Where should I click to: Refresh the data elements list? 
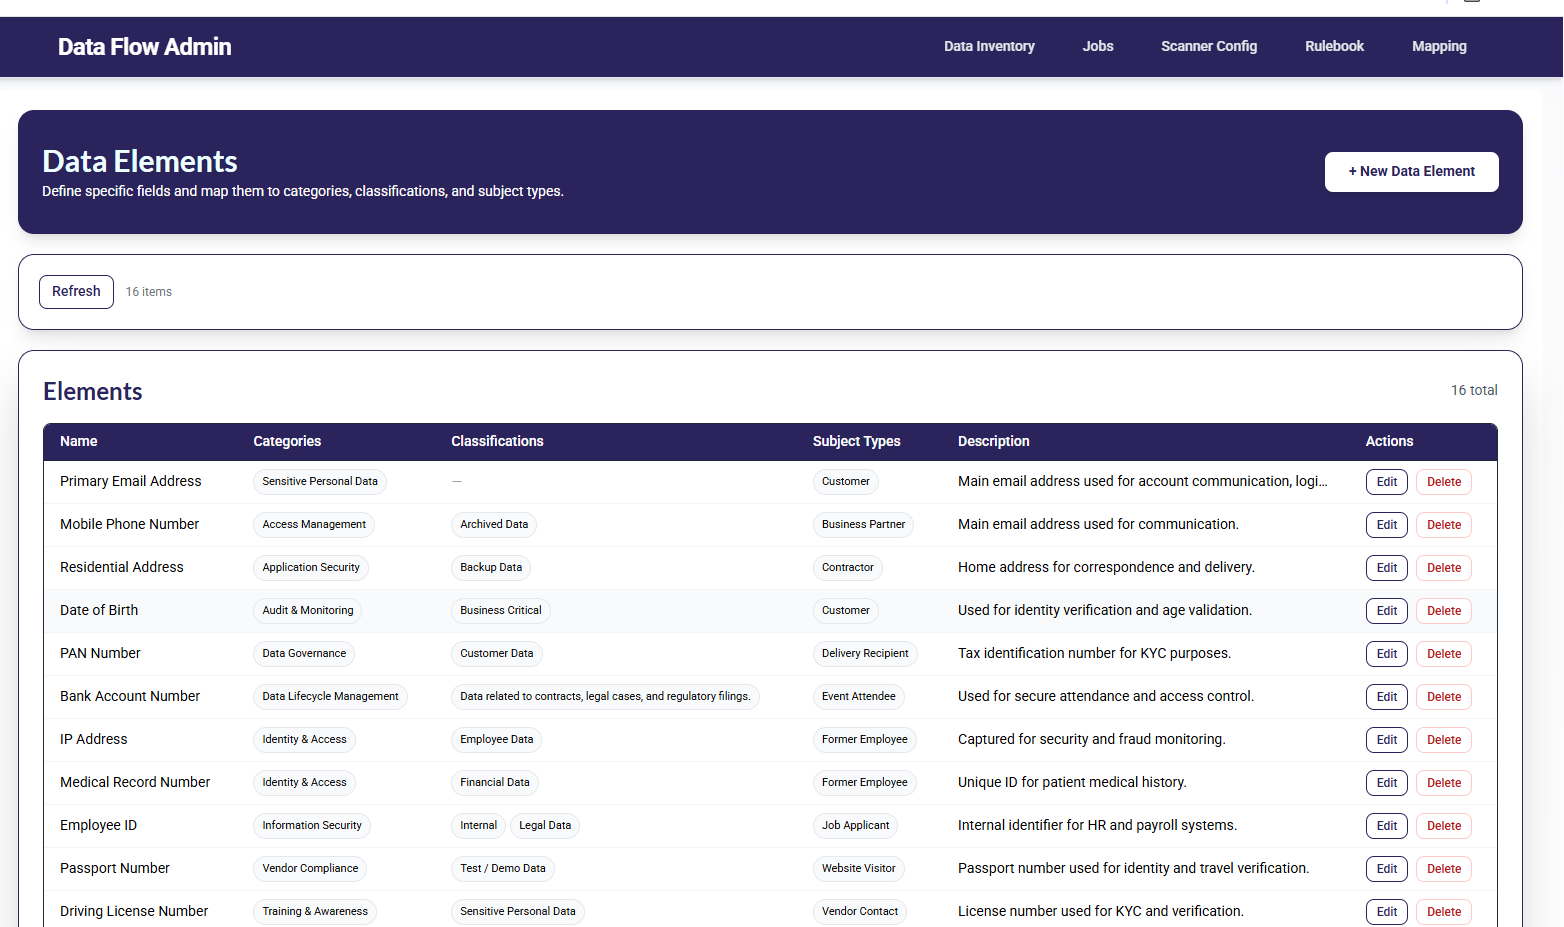pos(76,292)
